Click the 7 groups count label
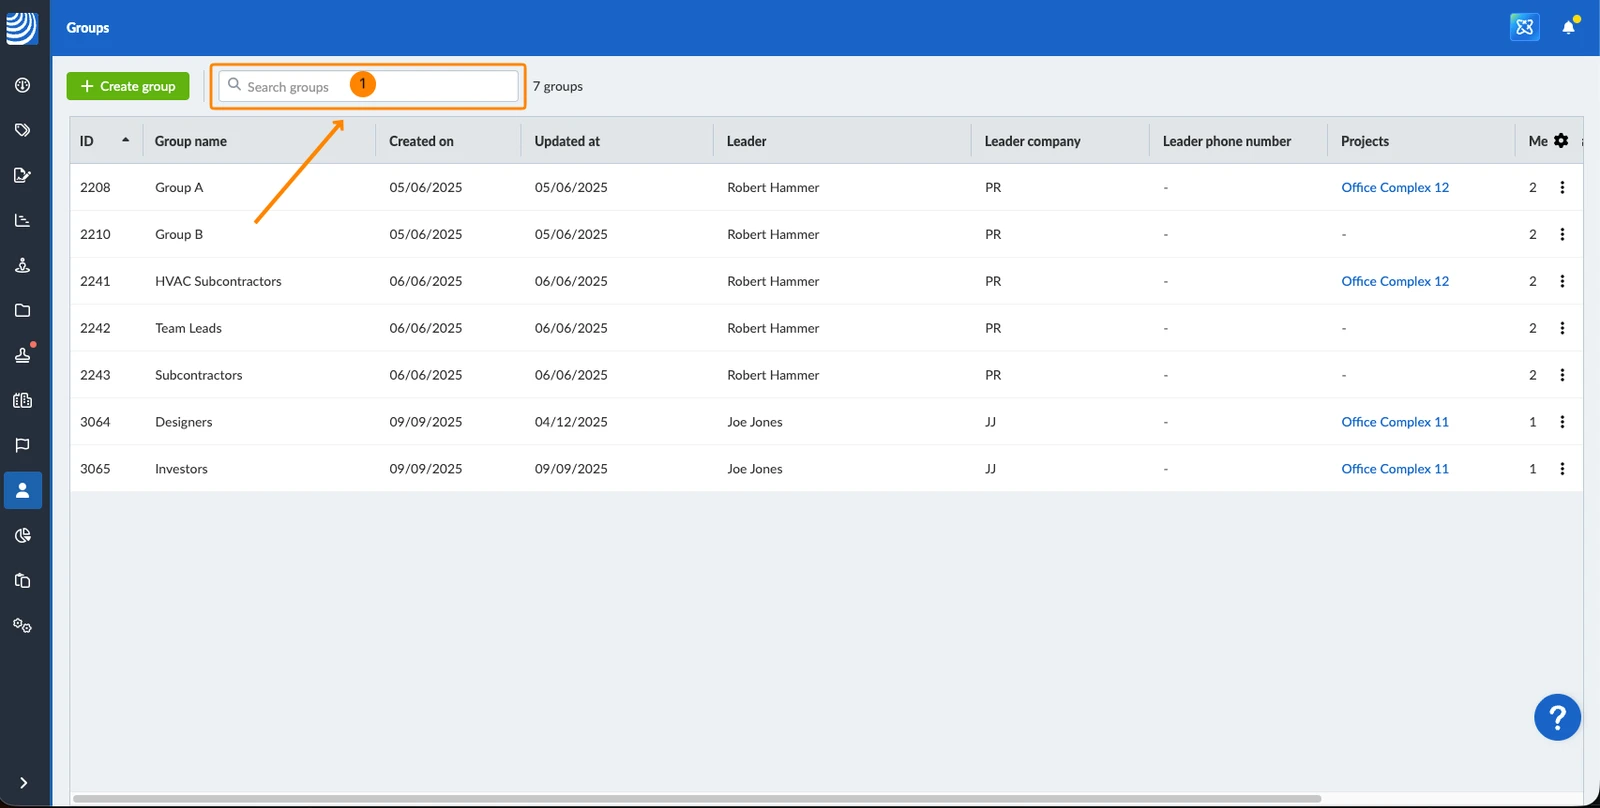The image size is (1600, 808). tap(558, 86)
